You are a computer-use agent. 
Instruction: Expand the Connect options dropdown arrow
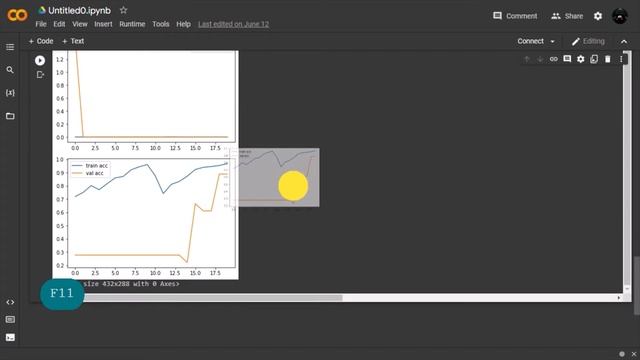pos(553,41)
